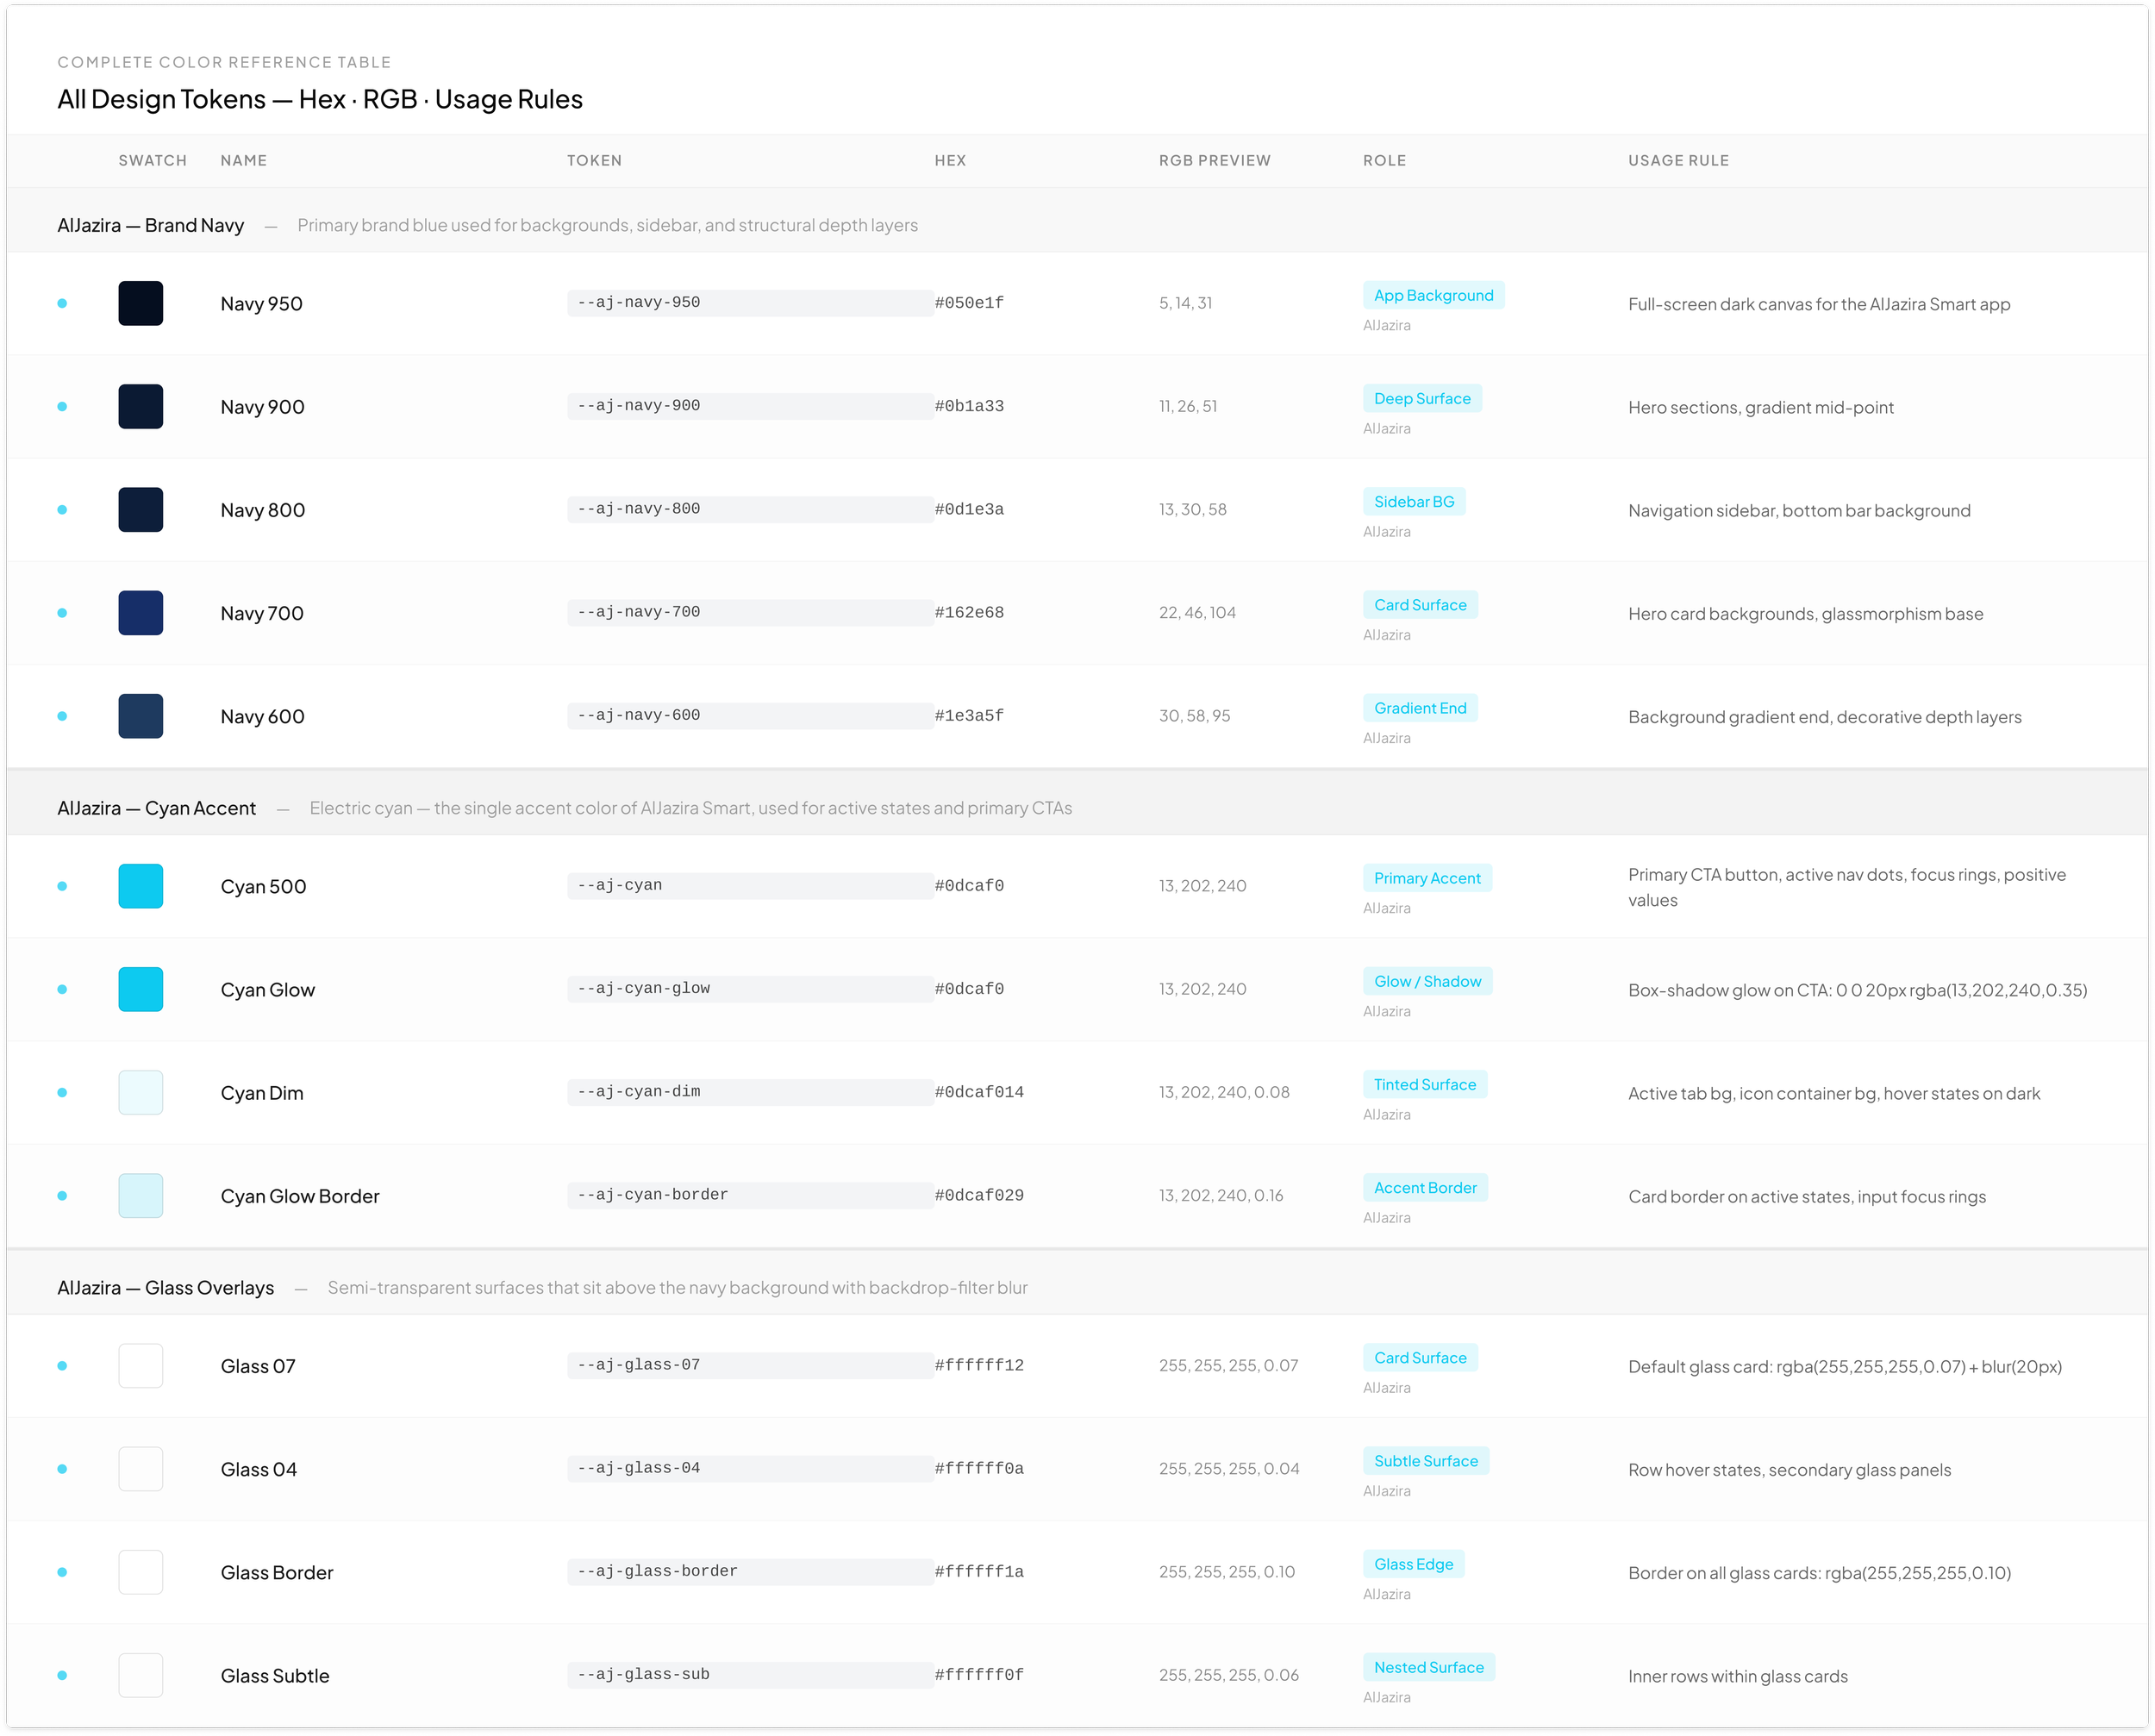This screenshot has width=2155, height=1736.
Task: Select the Deep Surface role badge
Action: 1422,398
